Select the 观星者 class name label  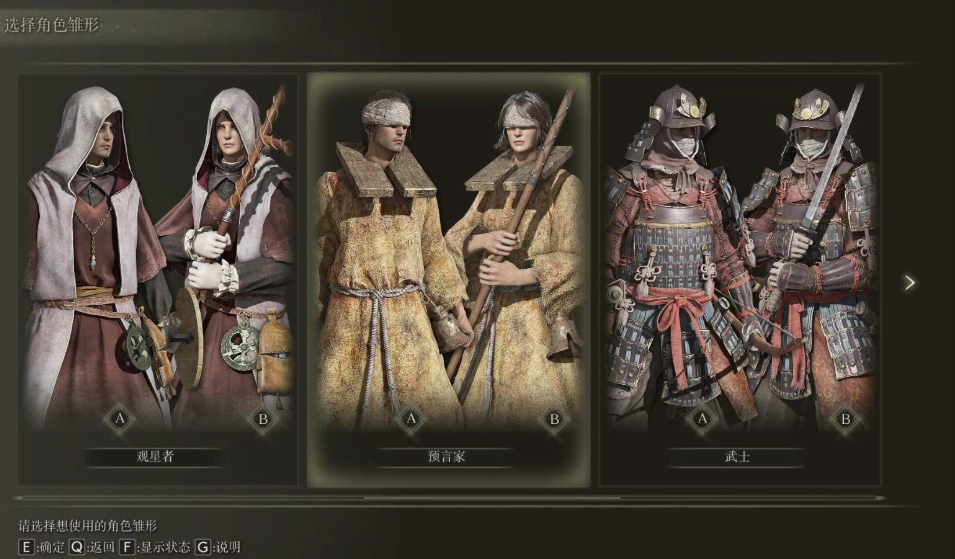[x=155, y=457]
